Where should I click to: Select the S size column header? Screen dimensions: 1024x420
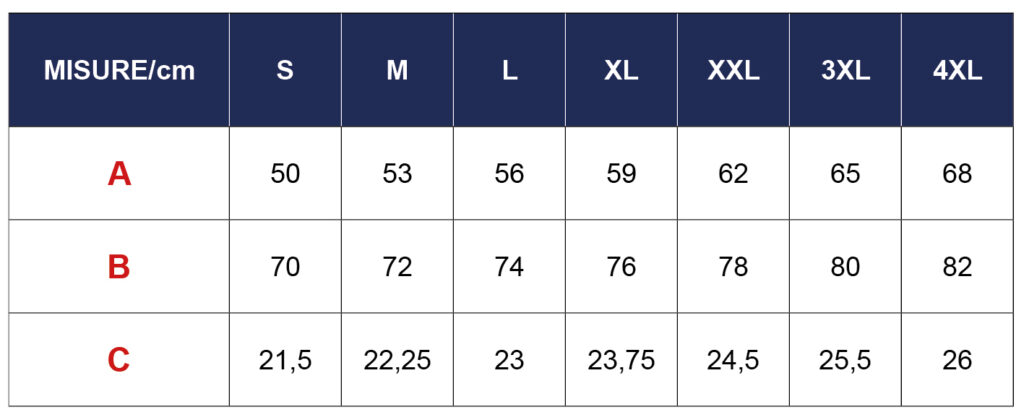285,71
